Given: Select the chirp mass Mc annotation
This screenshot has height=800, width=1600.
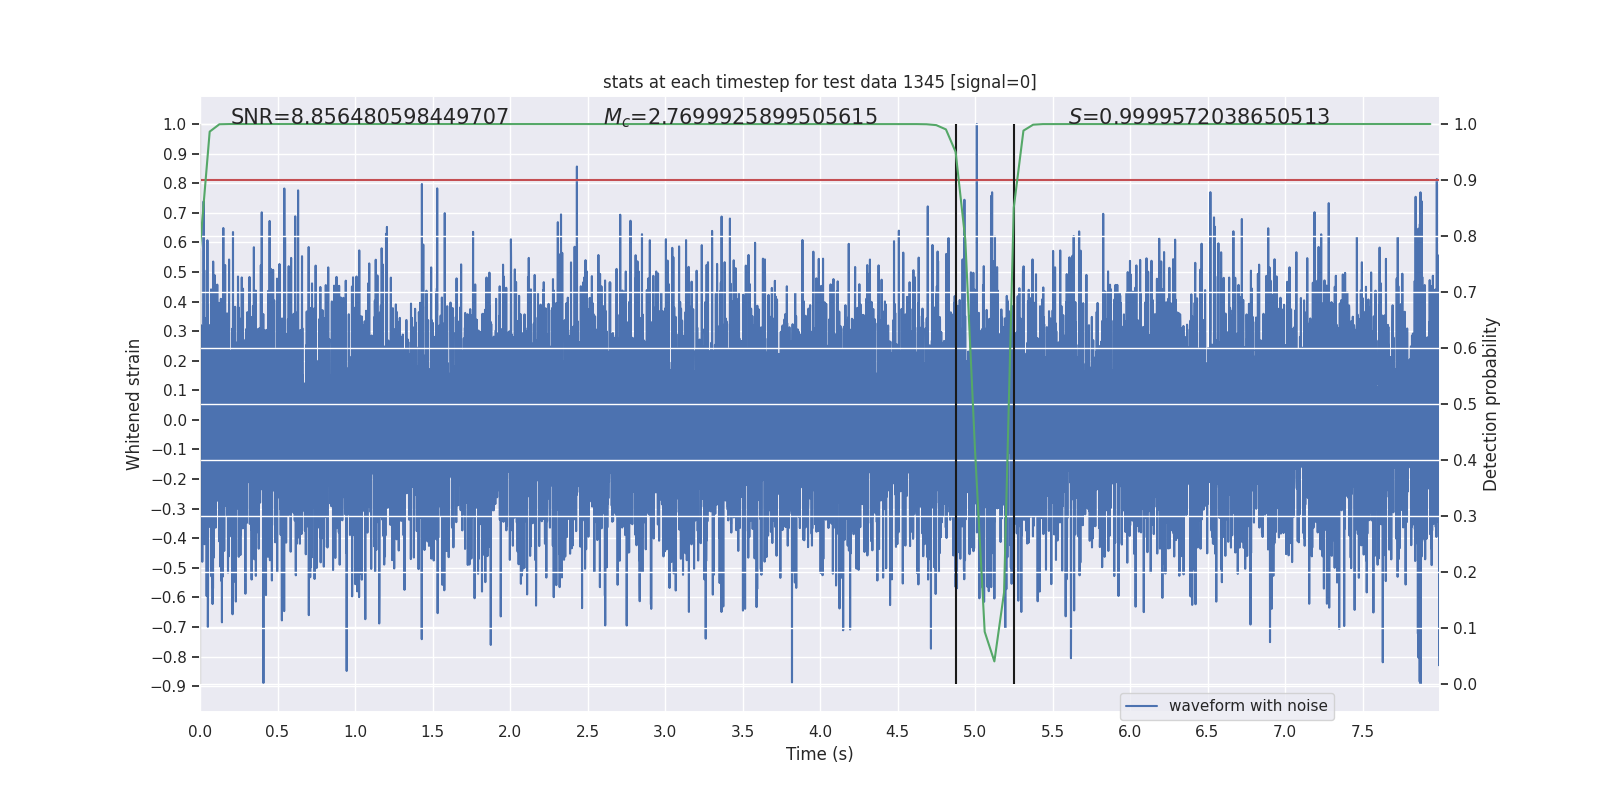Looking at the screenshot, I should click(740, 117).
